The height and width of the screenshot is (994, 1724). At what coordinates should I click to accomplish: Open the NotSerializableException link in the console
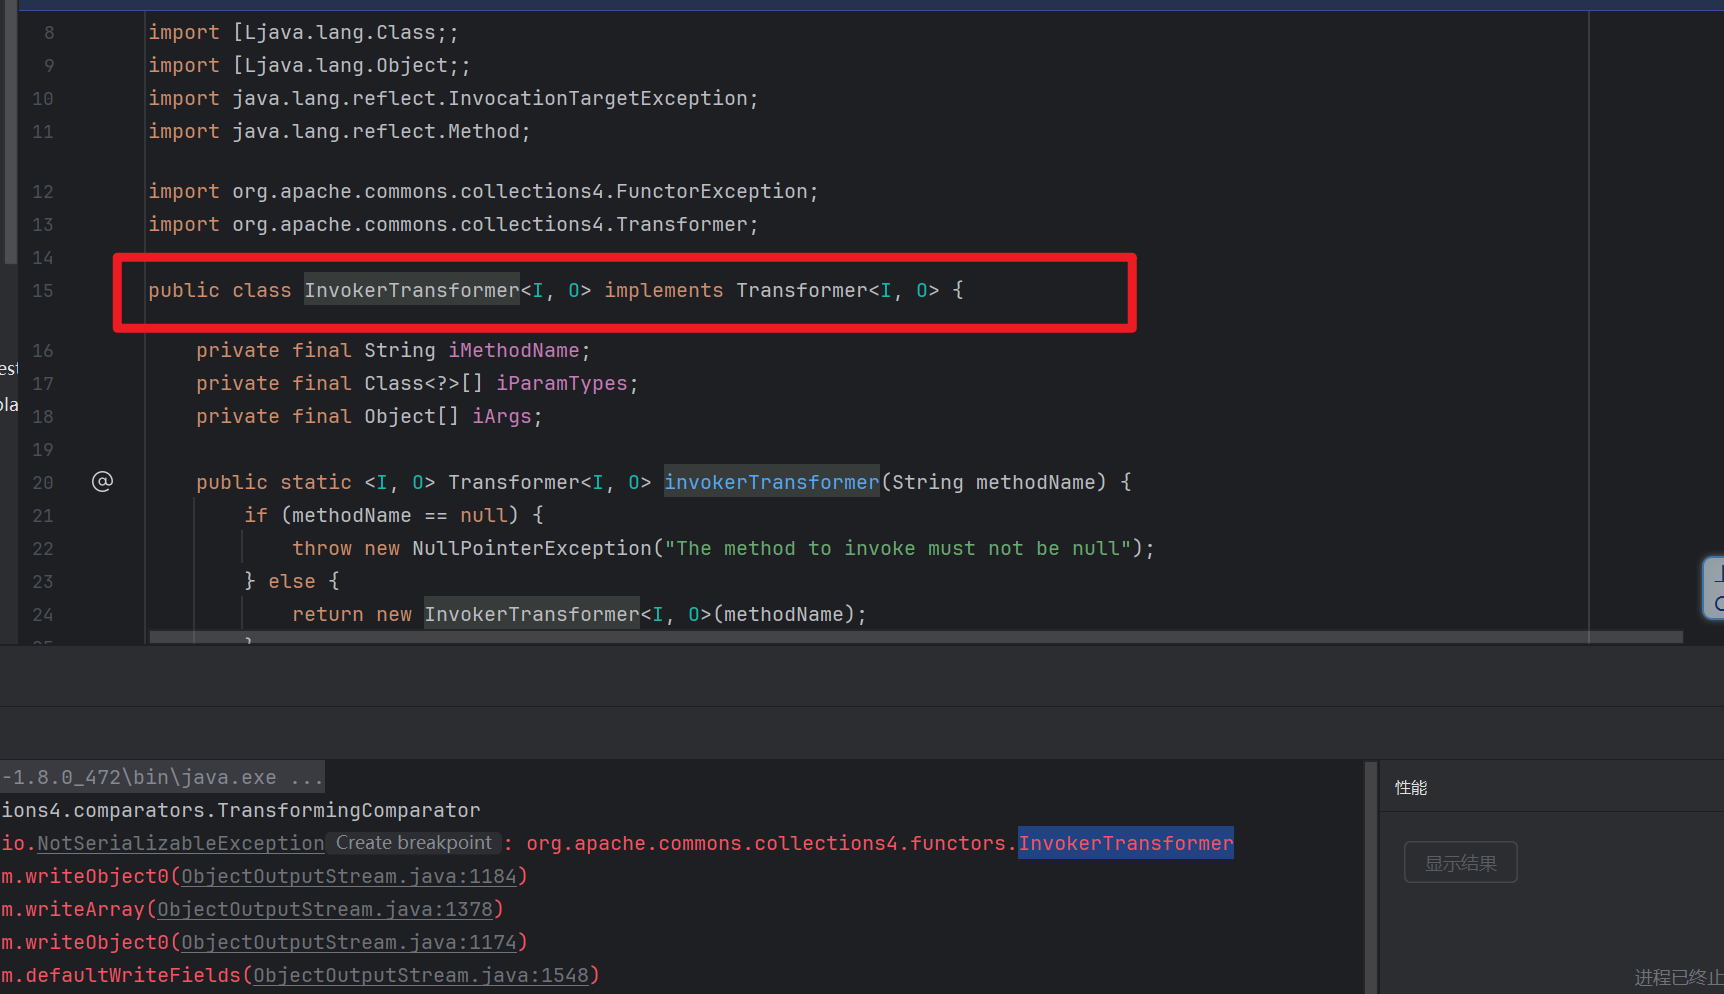pos(180,844)
